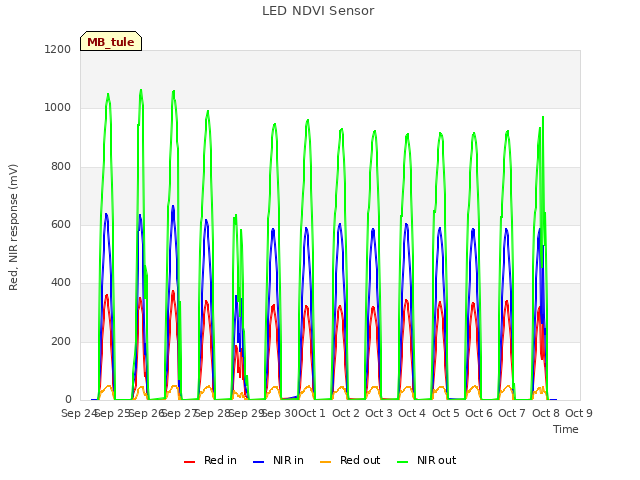Click the orange Red out legend swatch
The image size is (640, 480).
(x=325, y=462)
